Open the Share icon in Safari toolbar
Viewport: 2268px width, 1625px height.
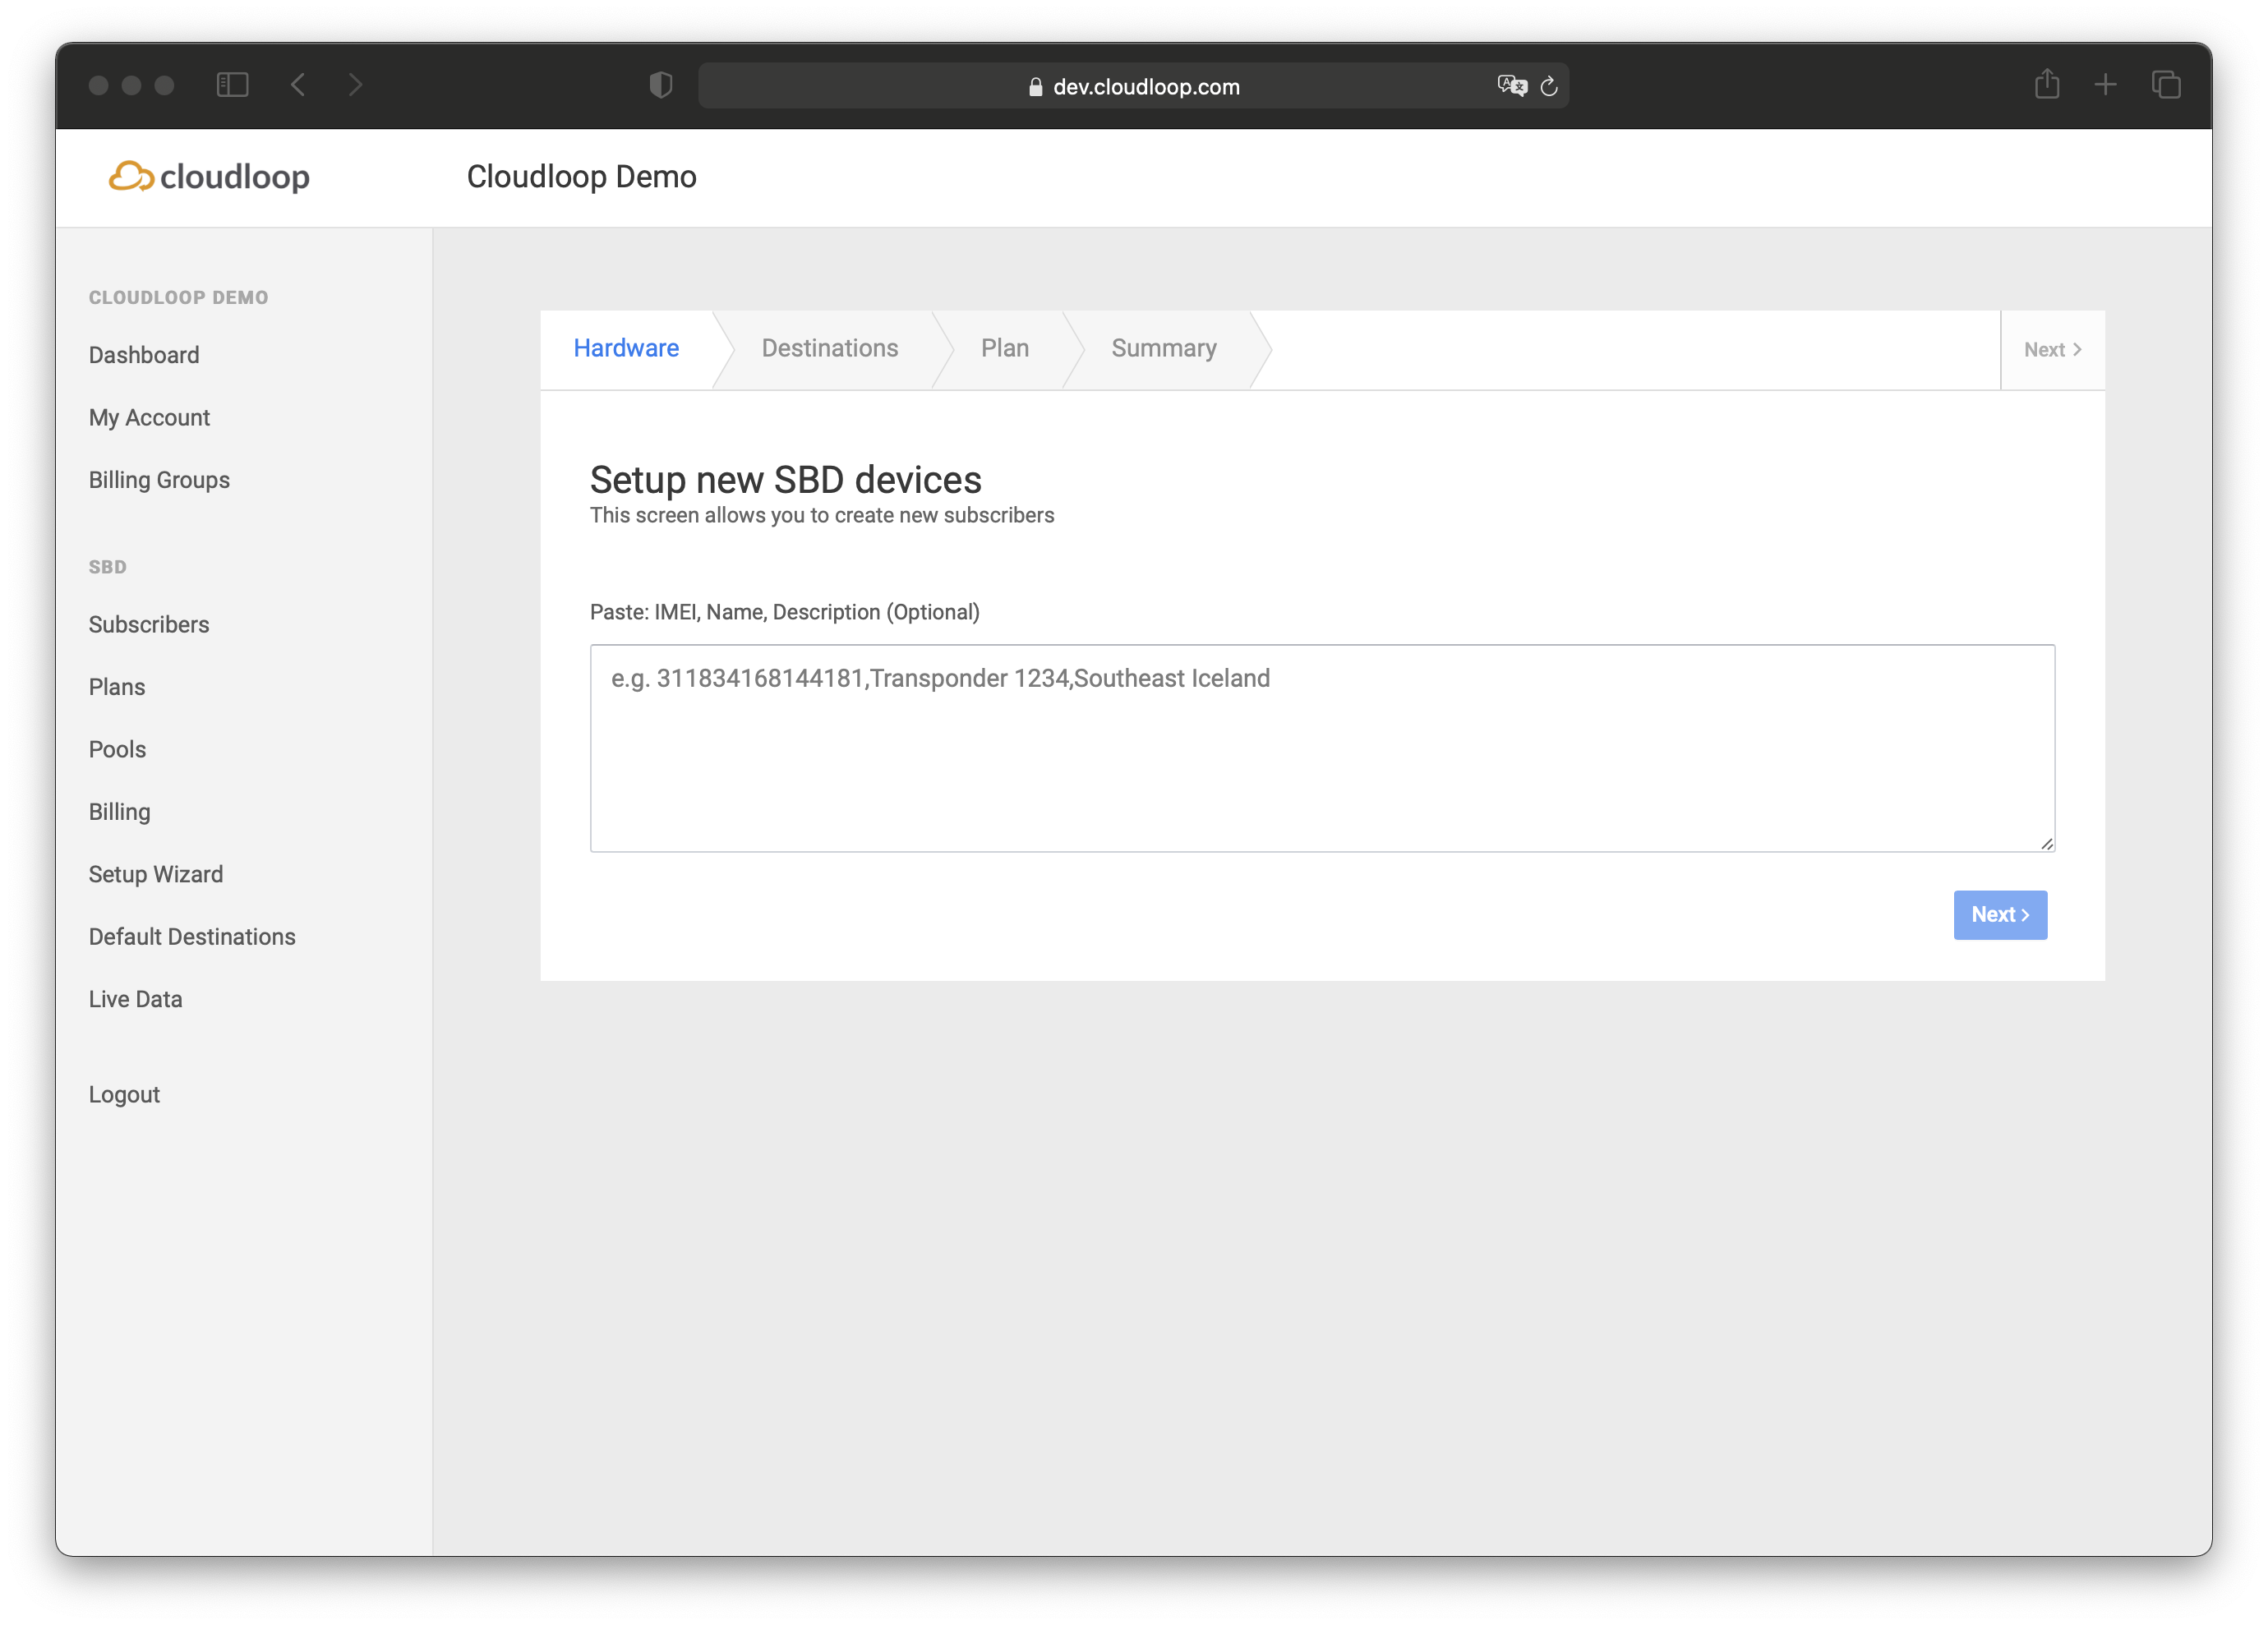(2046, 84)
